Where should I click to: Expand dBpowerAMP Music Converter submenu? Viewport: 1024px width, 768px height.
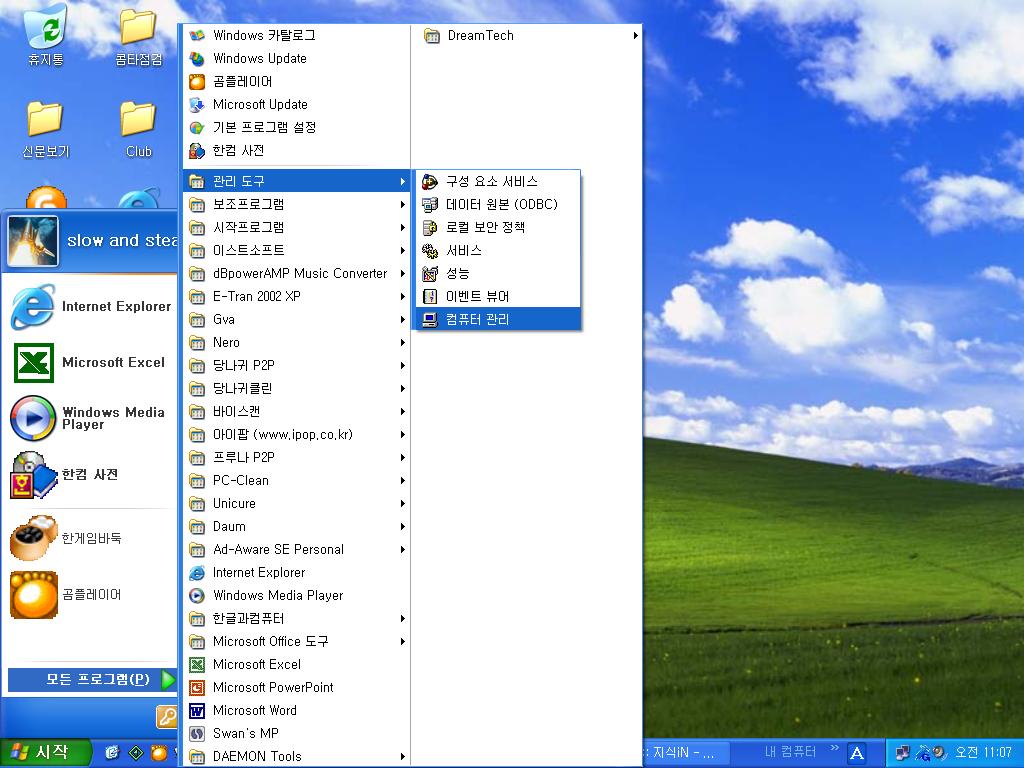297,274
